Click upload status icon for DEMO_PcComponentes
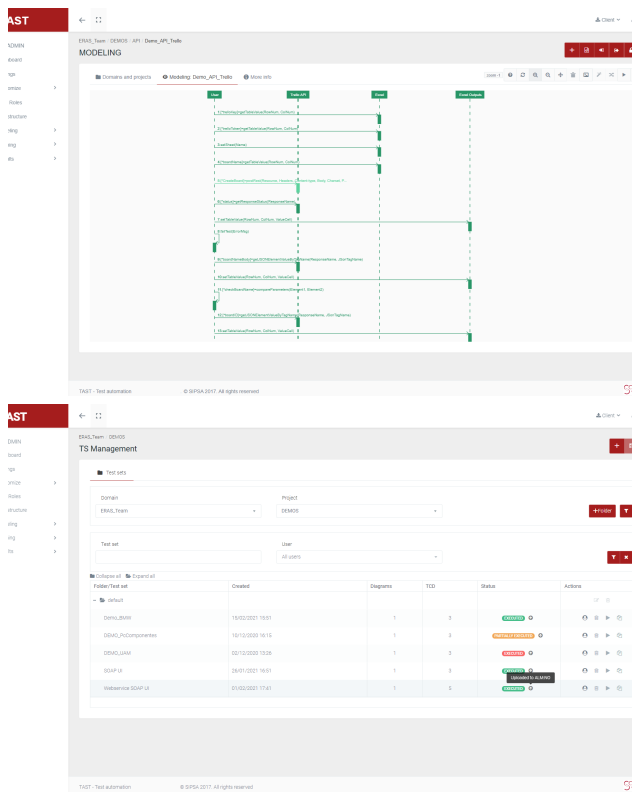Image resolution: width=640 pixels, height=800 pixels. coord(540,635)
